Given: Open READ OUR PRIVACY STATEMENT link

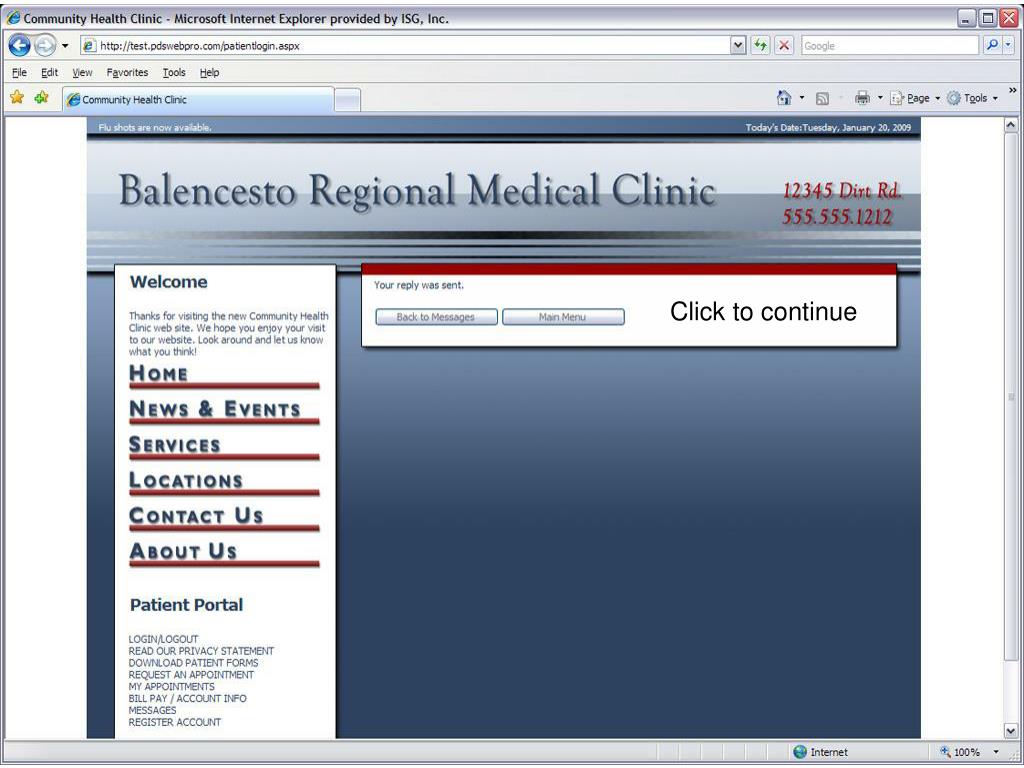Looking at the screenshot, I should point(201,651).
